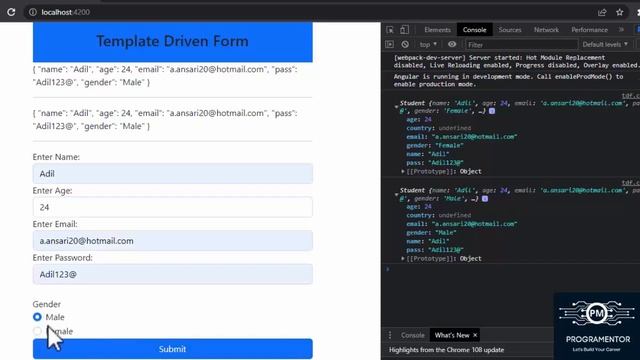Screen dimensions: 640x360
Task: Open the Sources tab
Action: point(510,30)
